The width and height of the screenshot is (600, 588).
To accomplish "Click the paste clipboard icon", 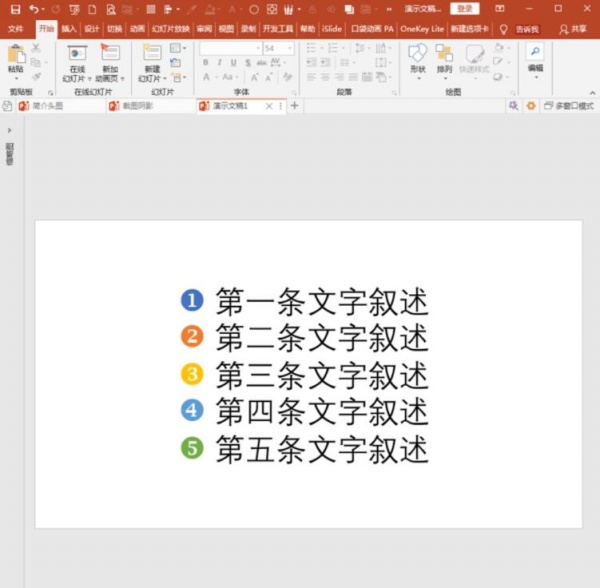I will pos(16,54).
